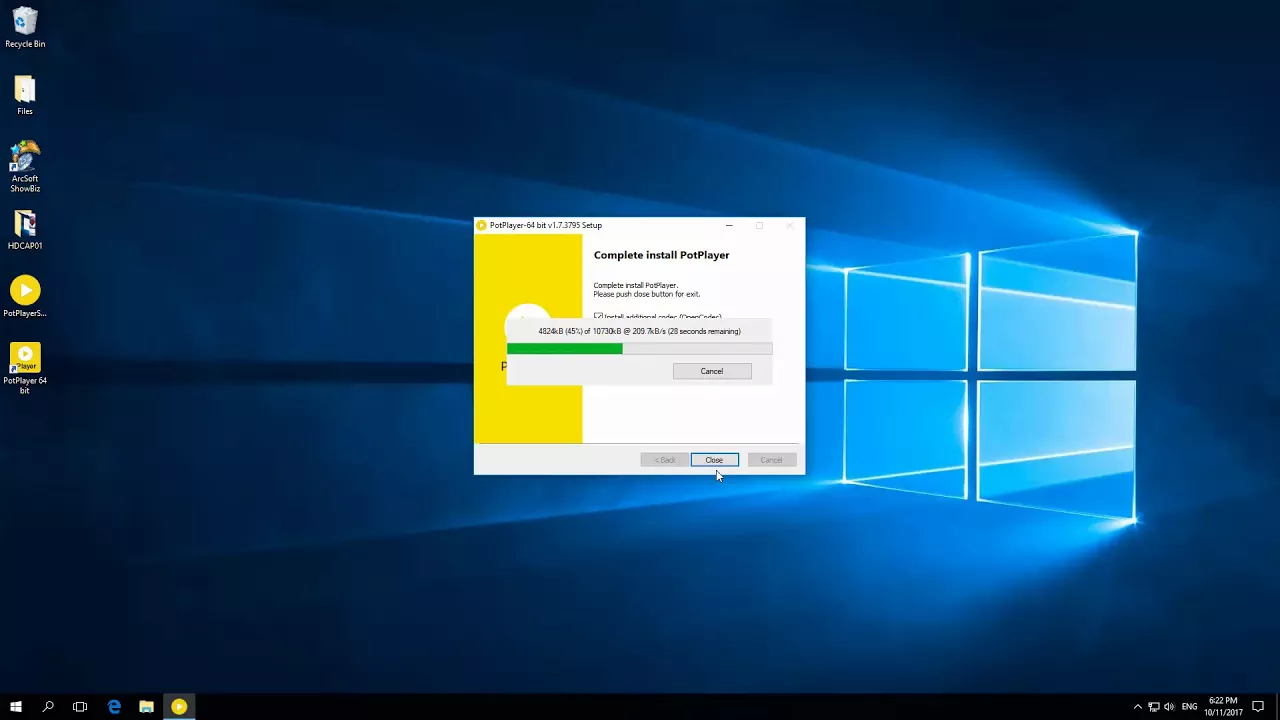Open the Windows Start menu

pyautogui.click(x=16, y=707)
